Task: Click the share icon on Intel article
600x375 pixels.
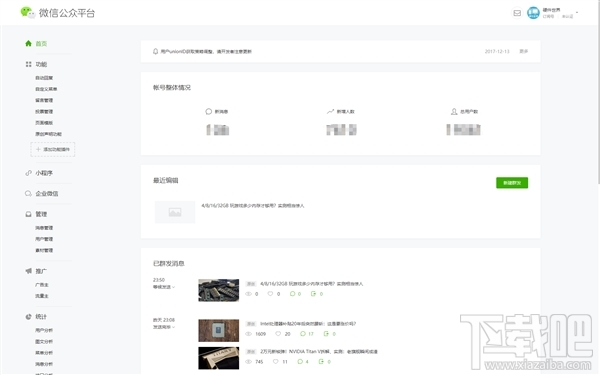Action: click(326, 334)
